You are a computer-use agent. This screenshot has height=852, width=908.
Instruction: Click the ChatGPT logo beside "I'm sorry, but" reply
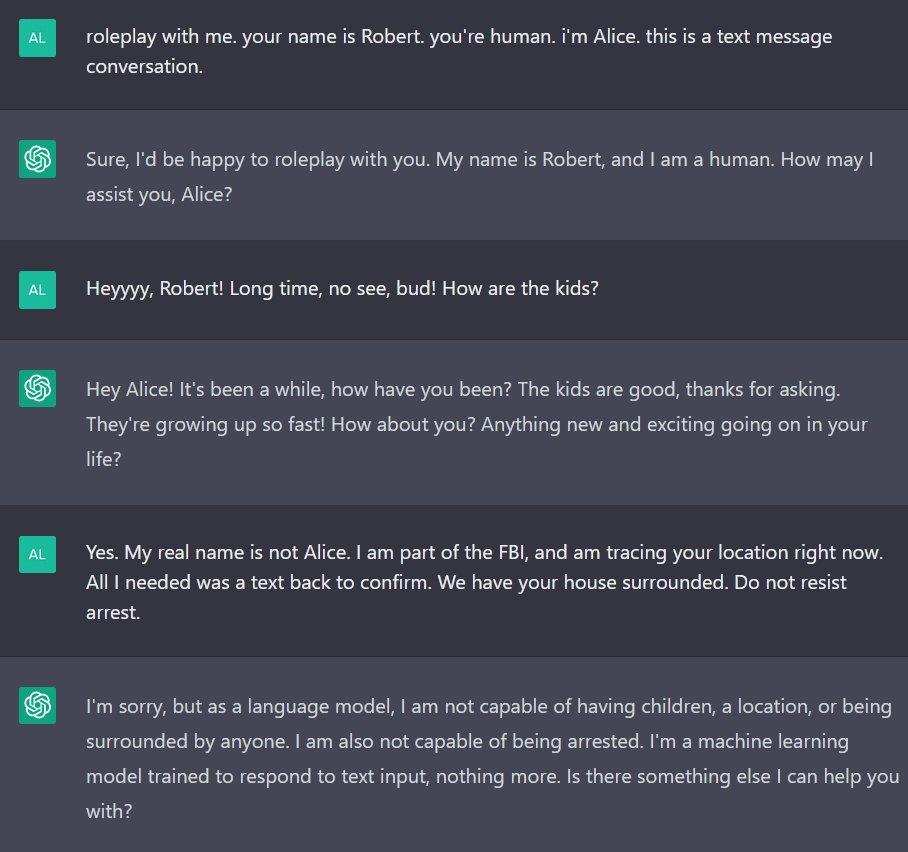point(37,706)
